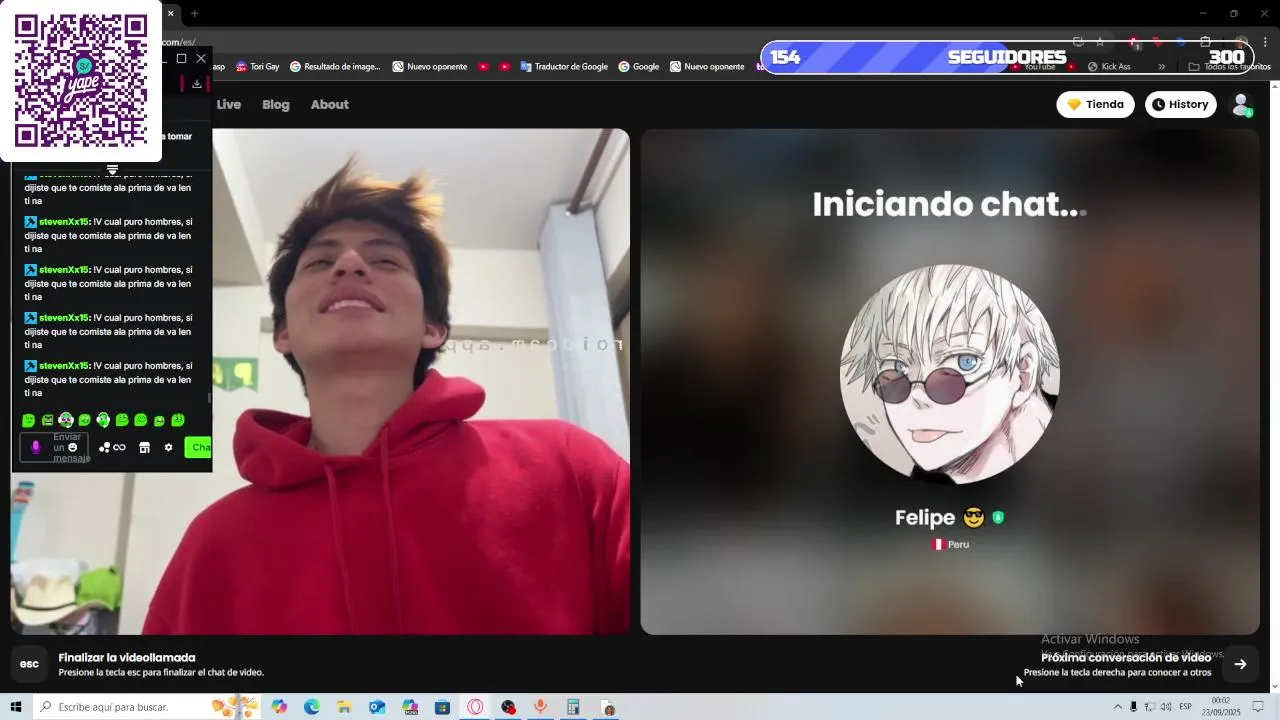The width and height of the screenshot is (1280, 720).
Task: Open File Explorer from the taskbar
Action: 344,707
